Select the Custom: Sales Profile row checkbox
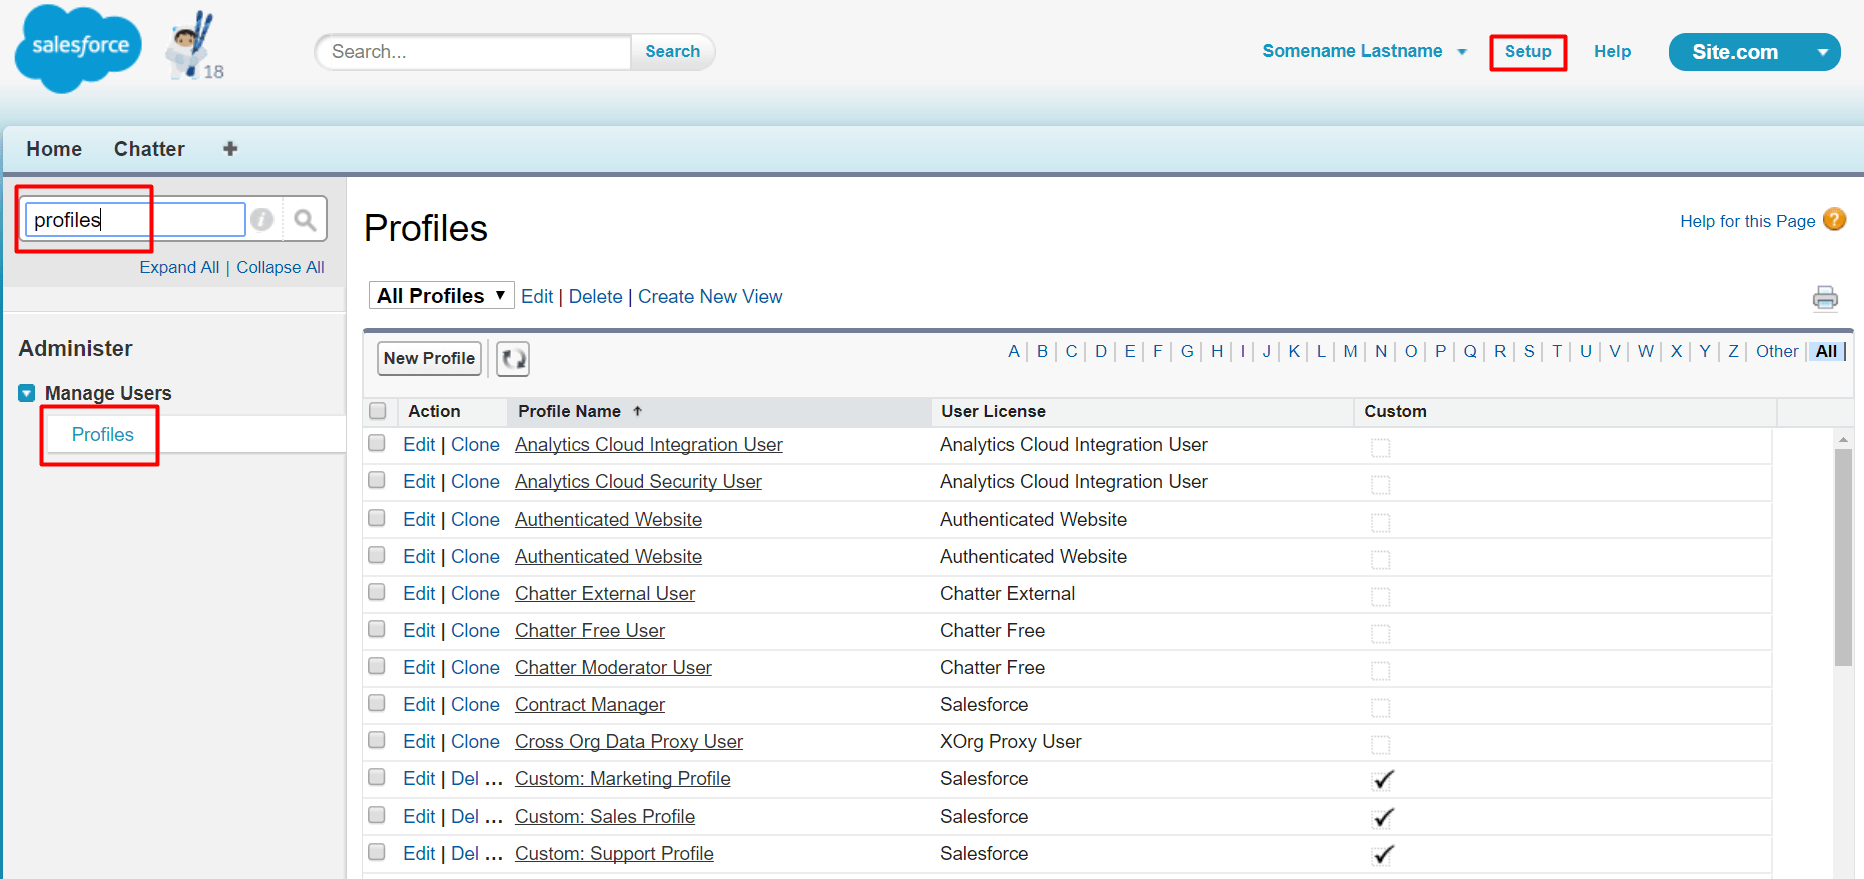Screen dimensions: 1864x879 pyautogui.click(x=377, y=816)
